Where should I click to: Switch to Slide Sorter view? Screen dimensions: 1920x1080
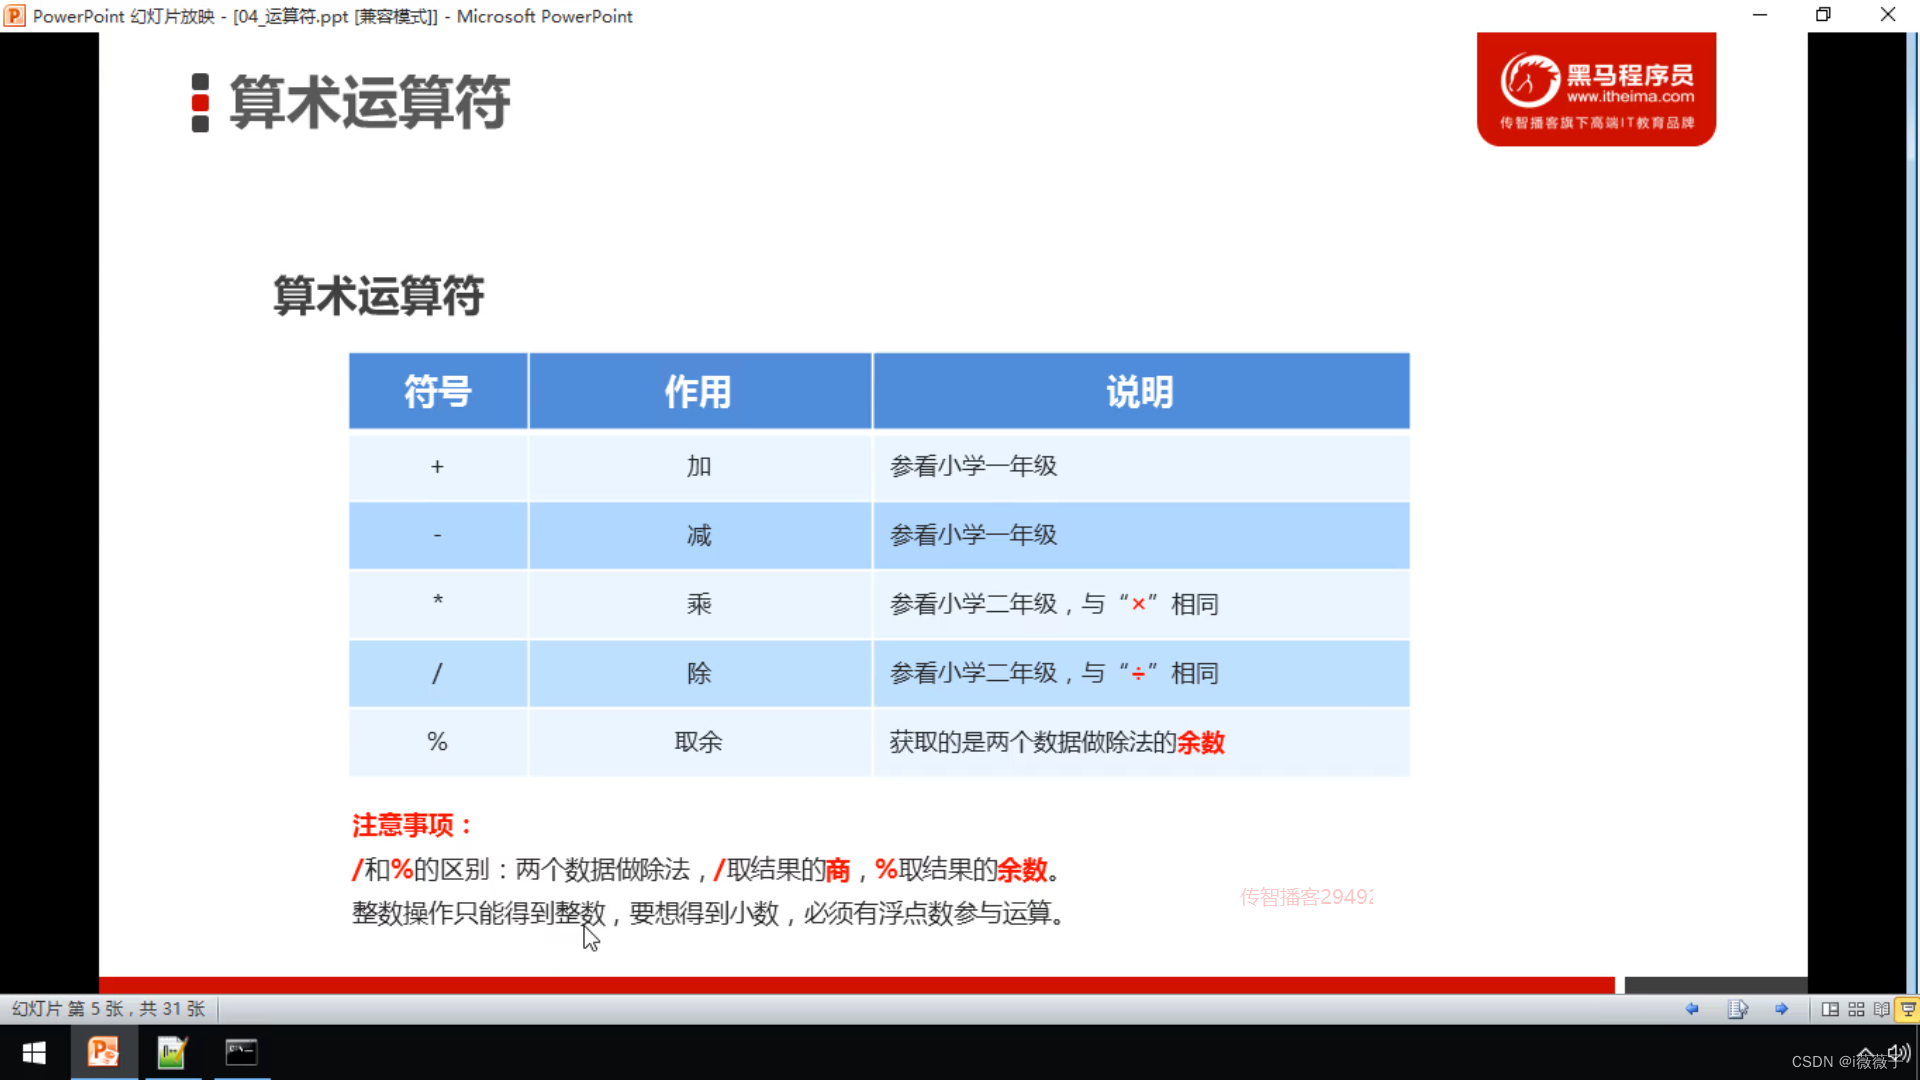click(1856, 1009)
